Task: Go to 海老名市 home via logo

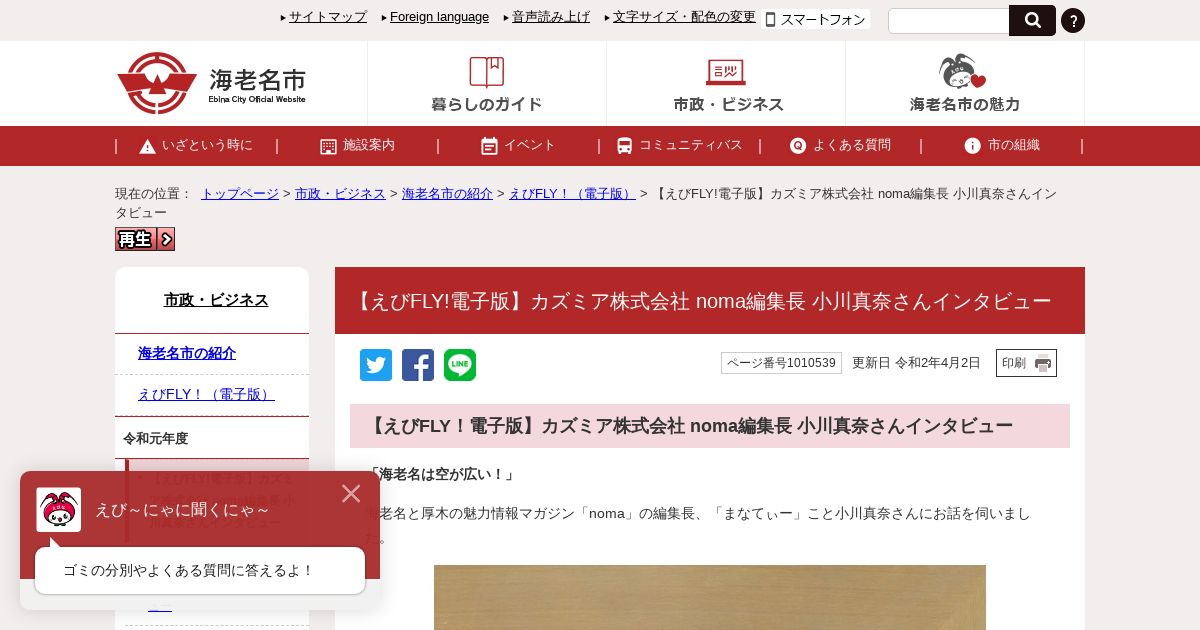Action: tap(211, 83)
